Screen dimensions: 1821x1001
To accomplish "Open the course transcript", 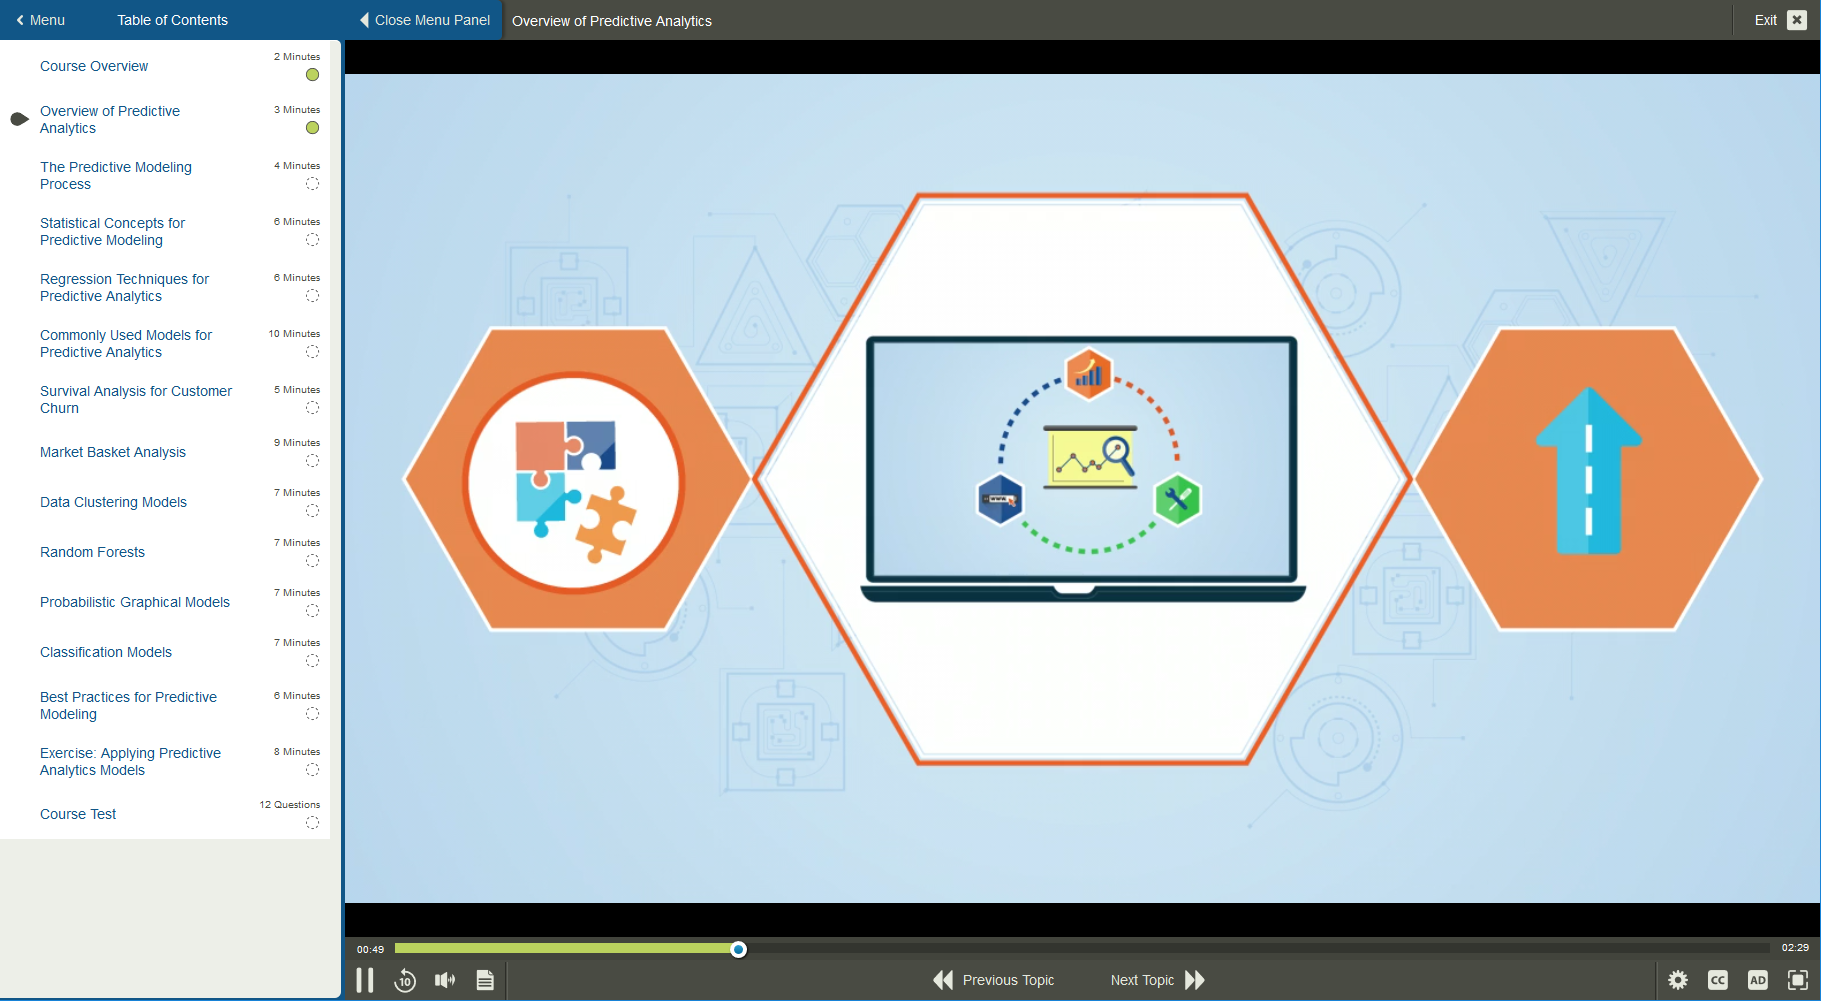I will [x=485, y=980].
